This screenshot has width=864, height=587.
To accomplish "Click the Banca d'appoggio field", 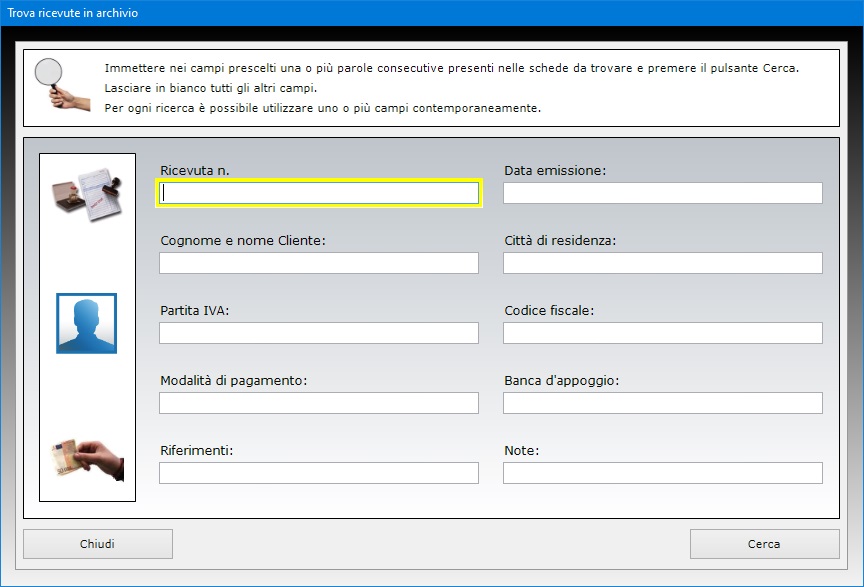I will pos(662,403).
